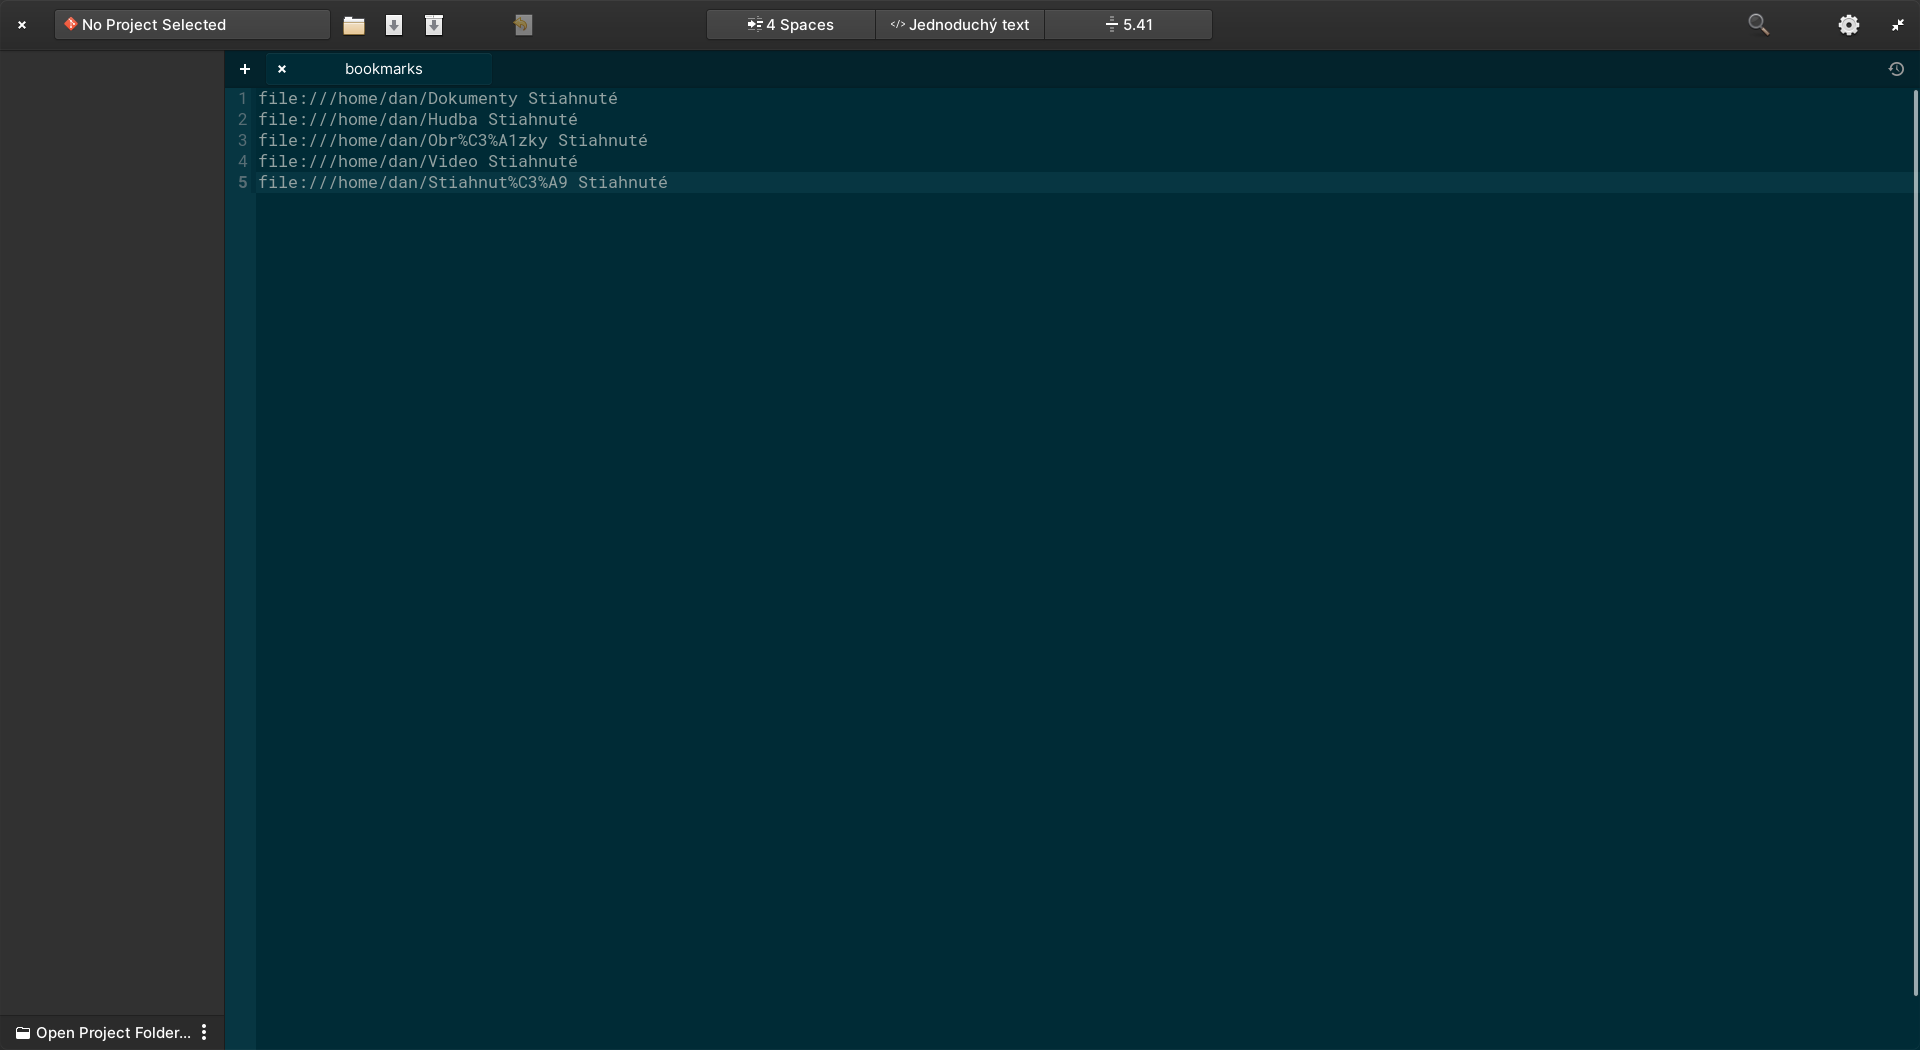Open a file with the folder icon

click(x=354, y=25)
